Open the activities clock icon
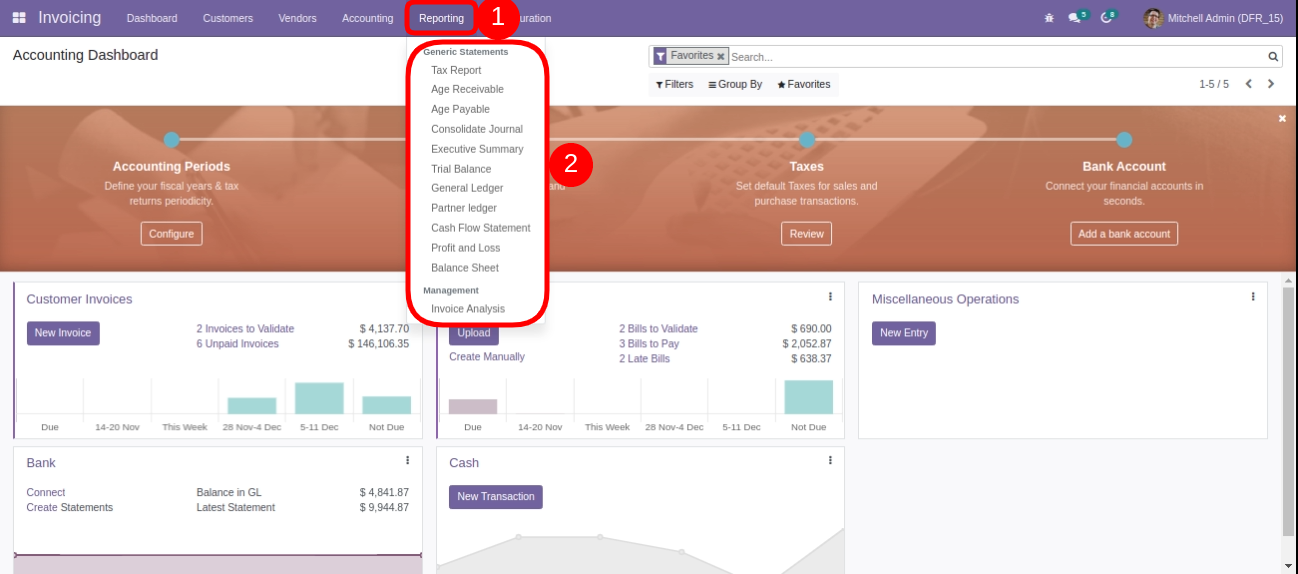This screenshot has height=574, width=1298. point(1106,18)
